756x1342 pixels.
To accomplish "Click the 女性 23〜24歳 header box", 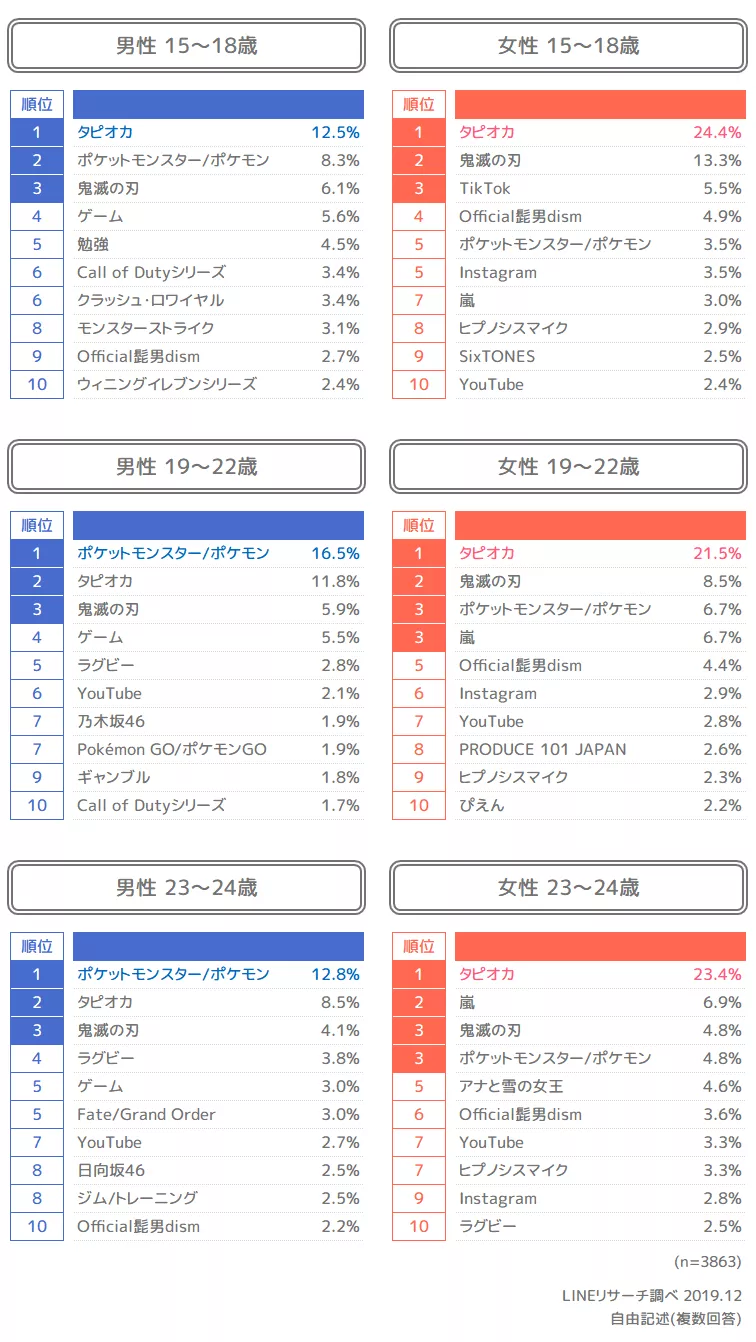I will click(568, 888).
